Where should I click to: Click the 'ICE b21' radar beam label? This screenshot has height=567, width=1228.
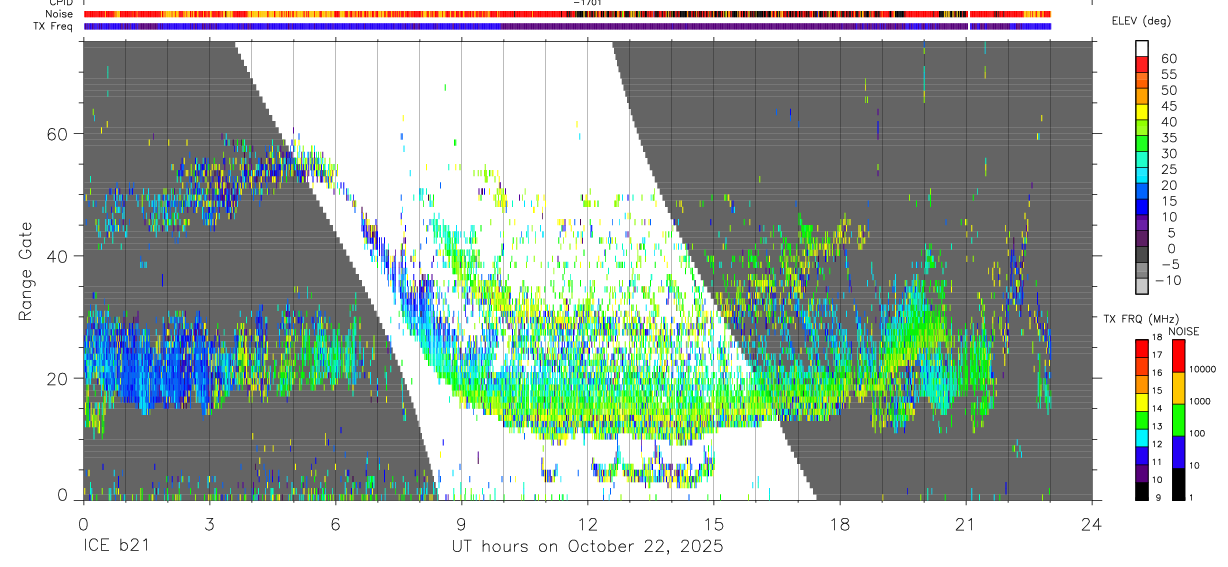coord(116,546)
